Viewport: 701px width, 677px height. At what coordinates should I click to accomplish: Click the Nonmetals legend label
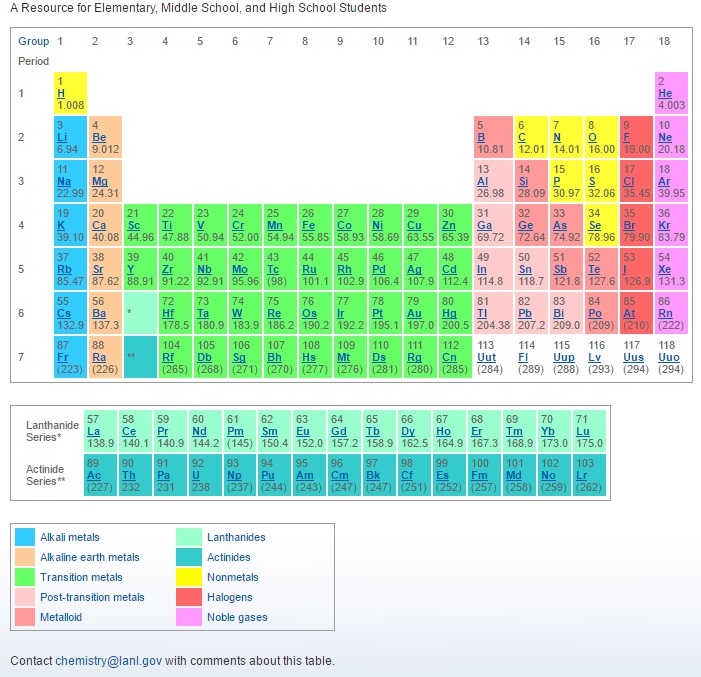(232, 577)
